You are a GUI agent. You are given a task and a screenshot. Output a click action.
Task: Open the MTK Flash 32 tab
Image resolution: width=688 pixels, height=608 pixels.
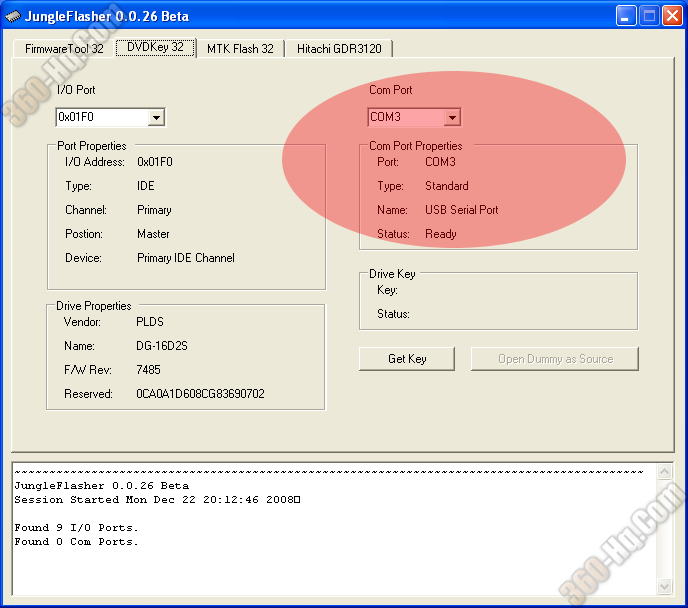(240, 49)
